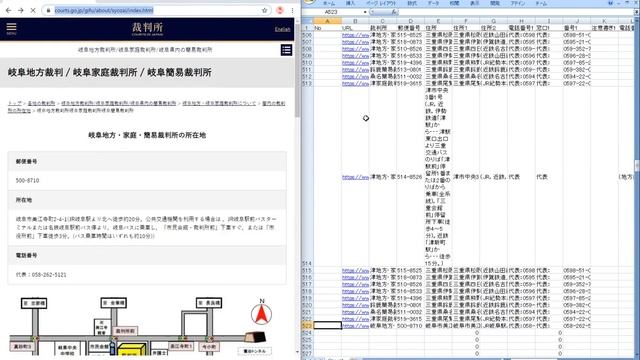Click the browser forward arrow
The height and width of the screenshot is (360, 640).
pos(20,10)
